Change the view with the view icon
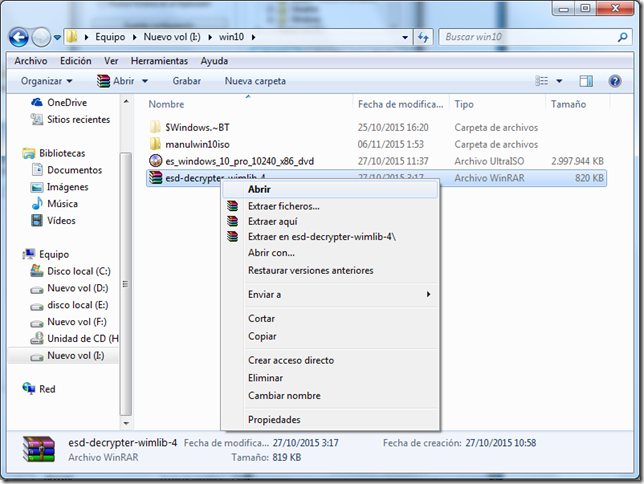Image resolution: width=644 pixels, height=484 pixels. (541, 81)
